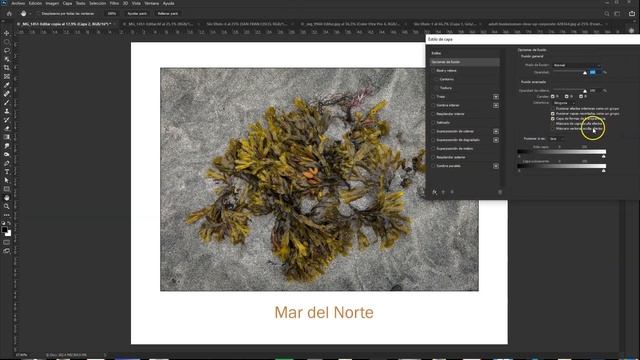Viewport: 640px width, 360px height.
Task: Click the 100% zoom button
Action: click(x=112, y=13)
